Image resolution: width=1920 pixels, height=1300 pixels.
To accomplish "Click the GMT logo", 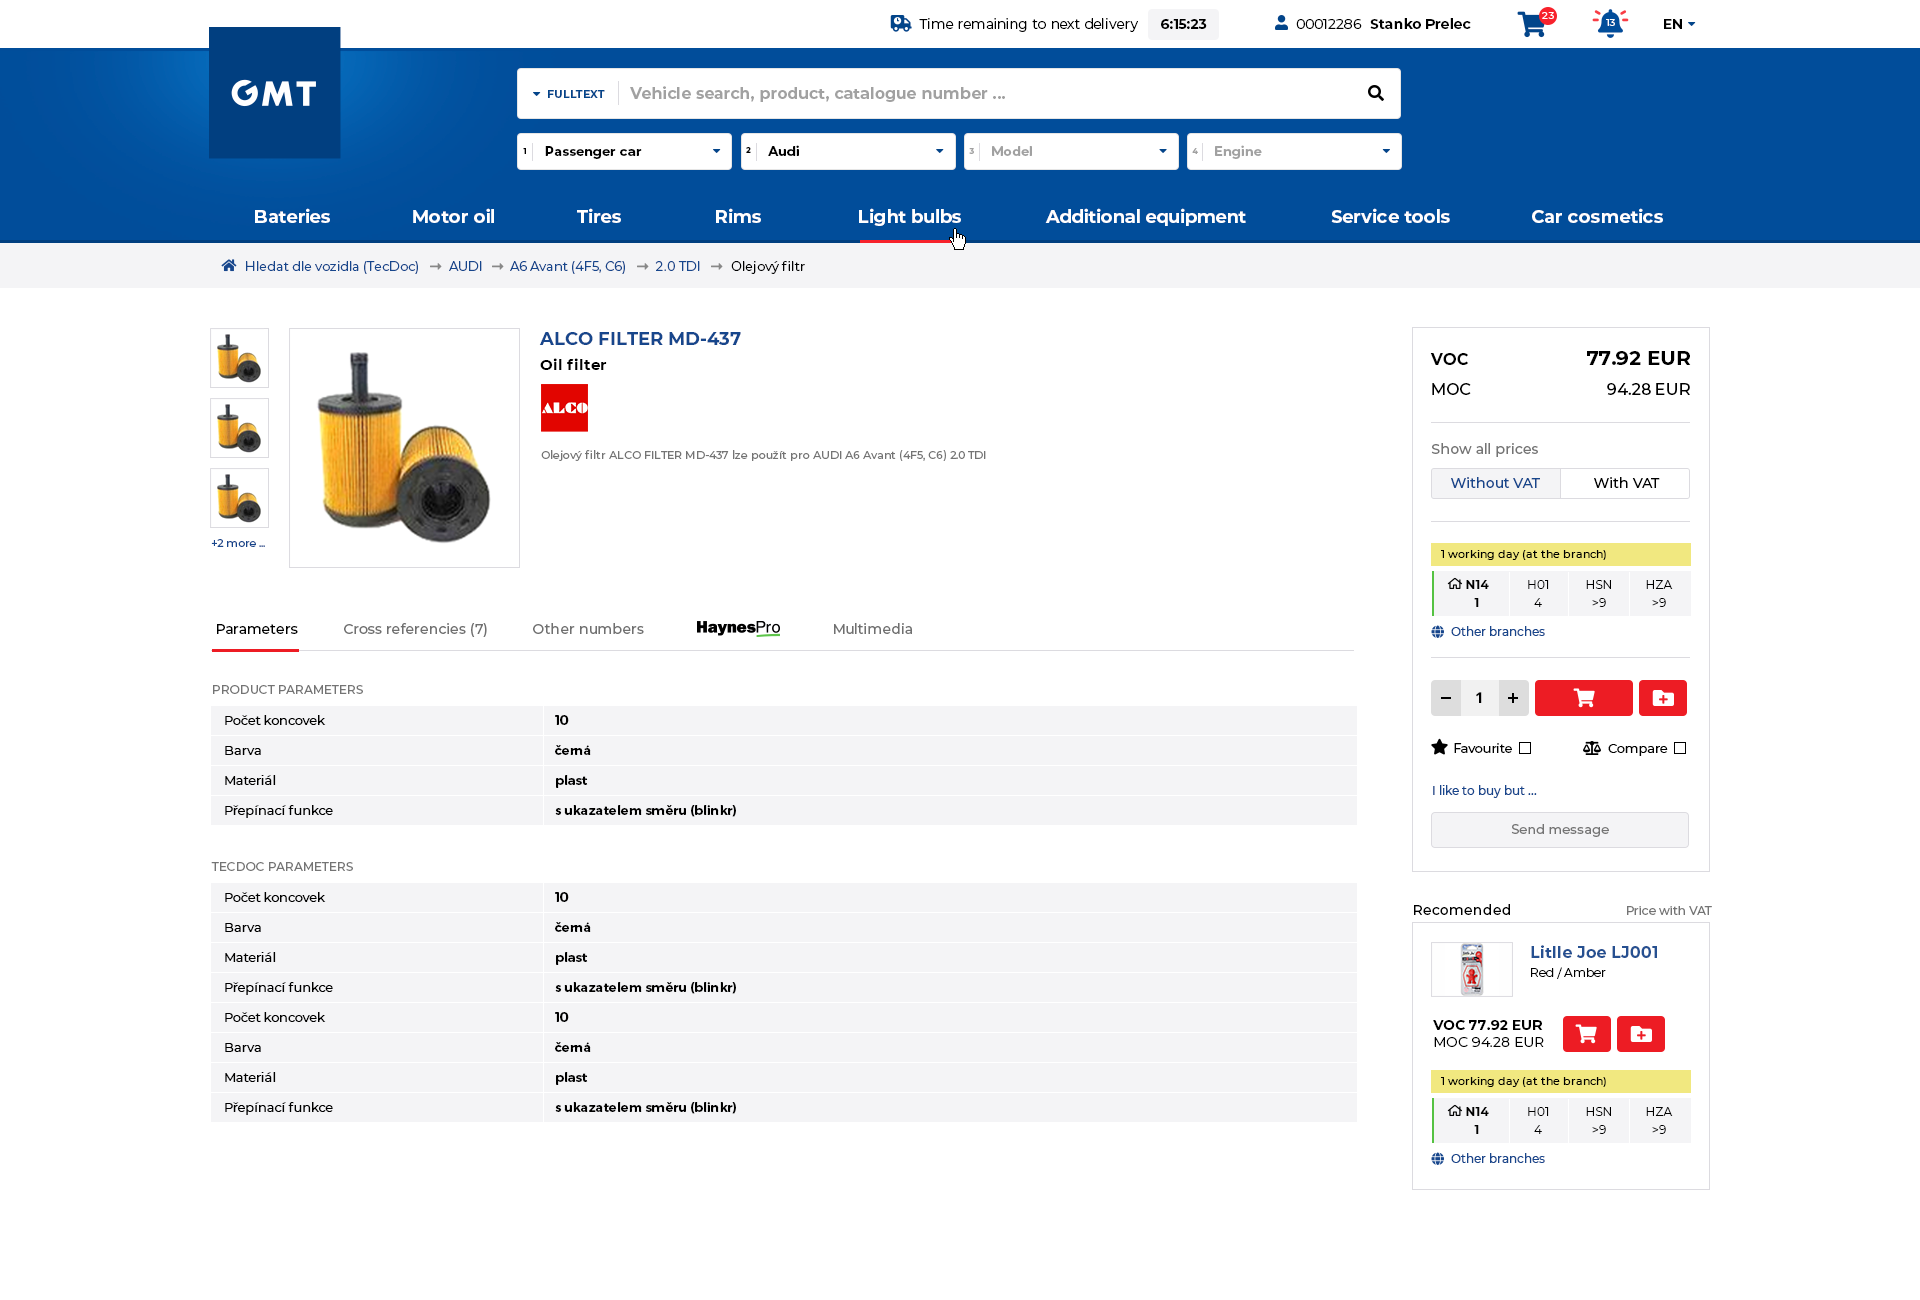I will tap(274, 92).
